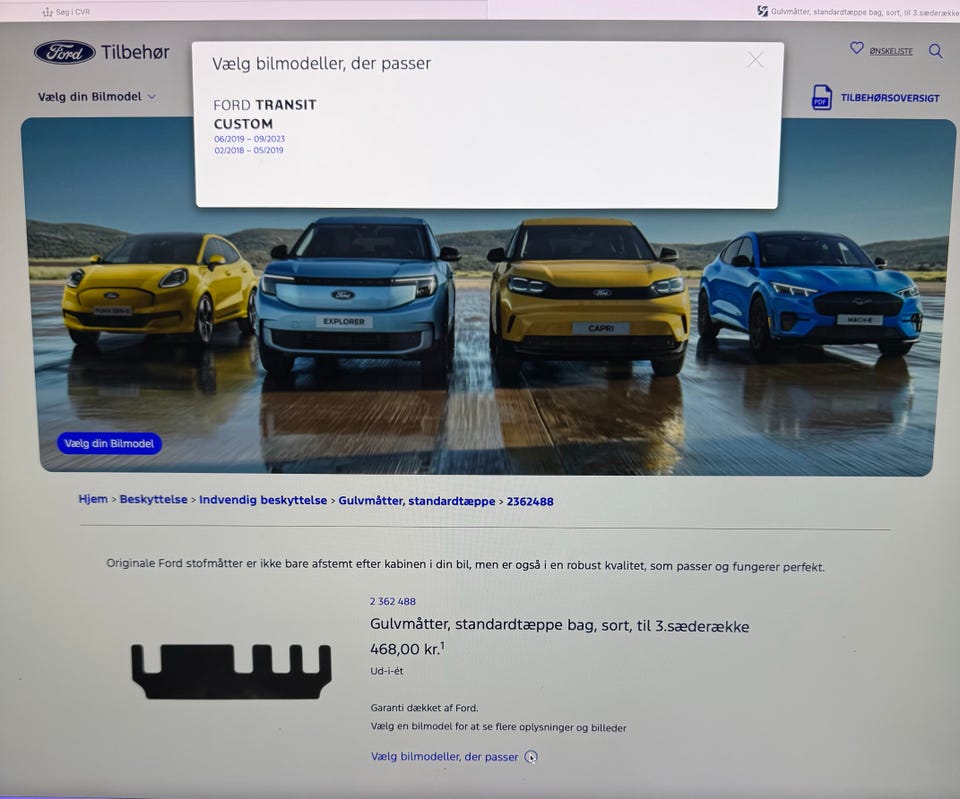Open the 'Beskyttelse' breadcrumb link
The height and width of the screenshot is (799, 960).
point(153,499)
